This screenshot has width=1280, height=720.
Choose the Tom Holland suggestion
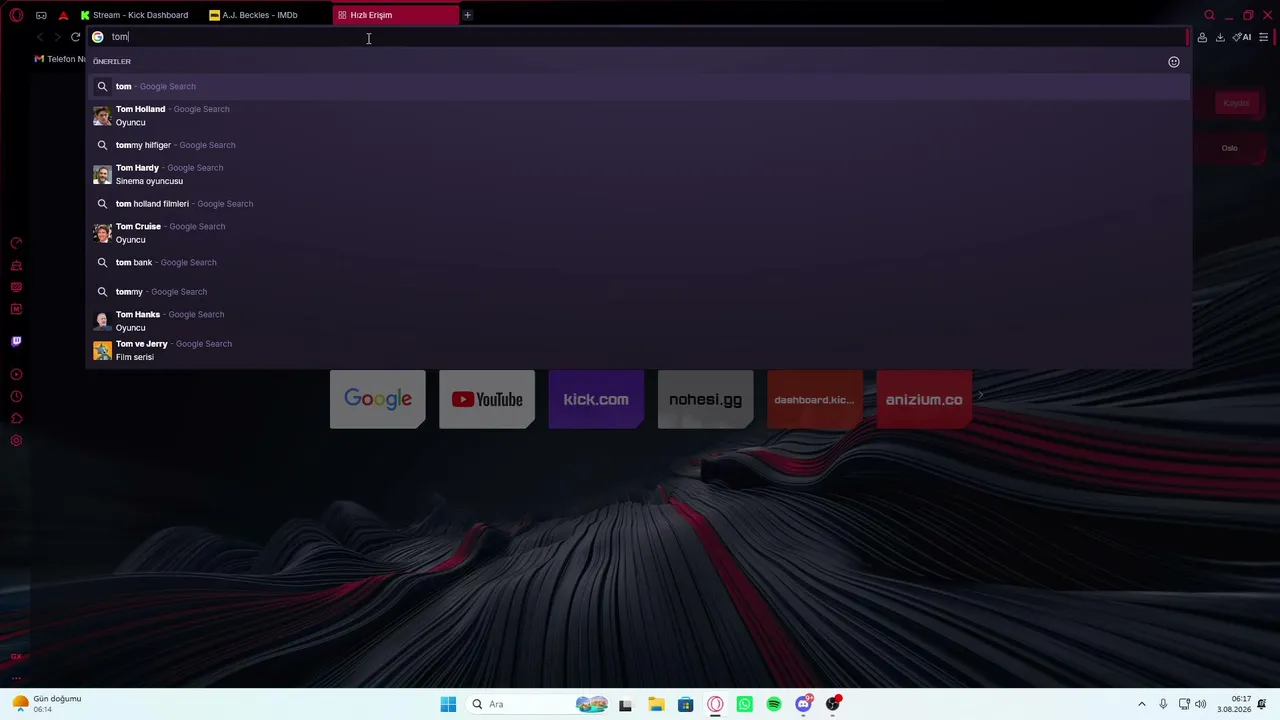coord(638,116)
